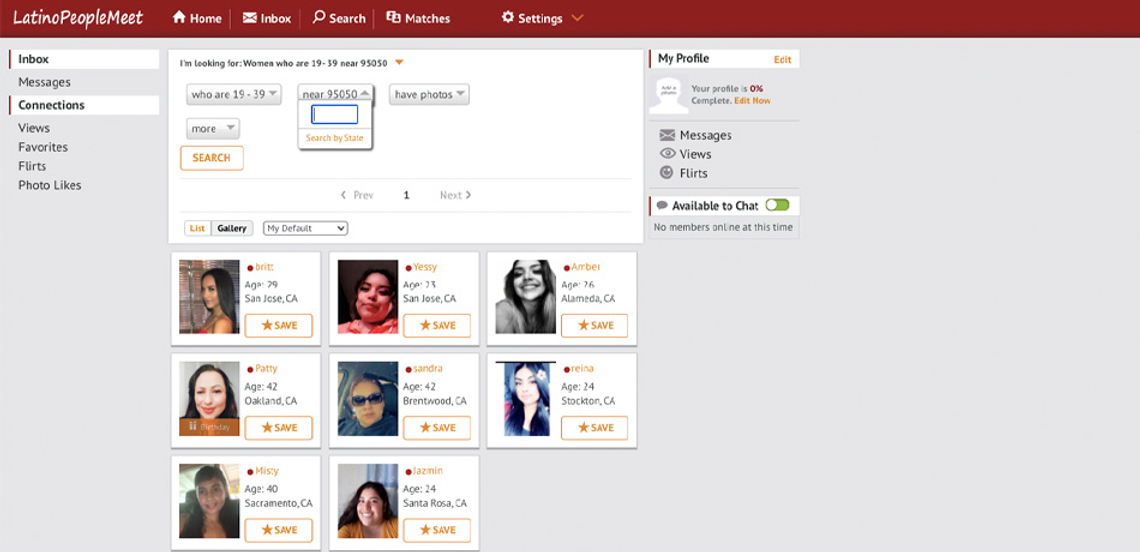Click the LatinoPeopleMeet logo
The height and width of the screenshot is (552, 1140).
pyautogui.click(x=78, y=18)
